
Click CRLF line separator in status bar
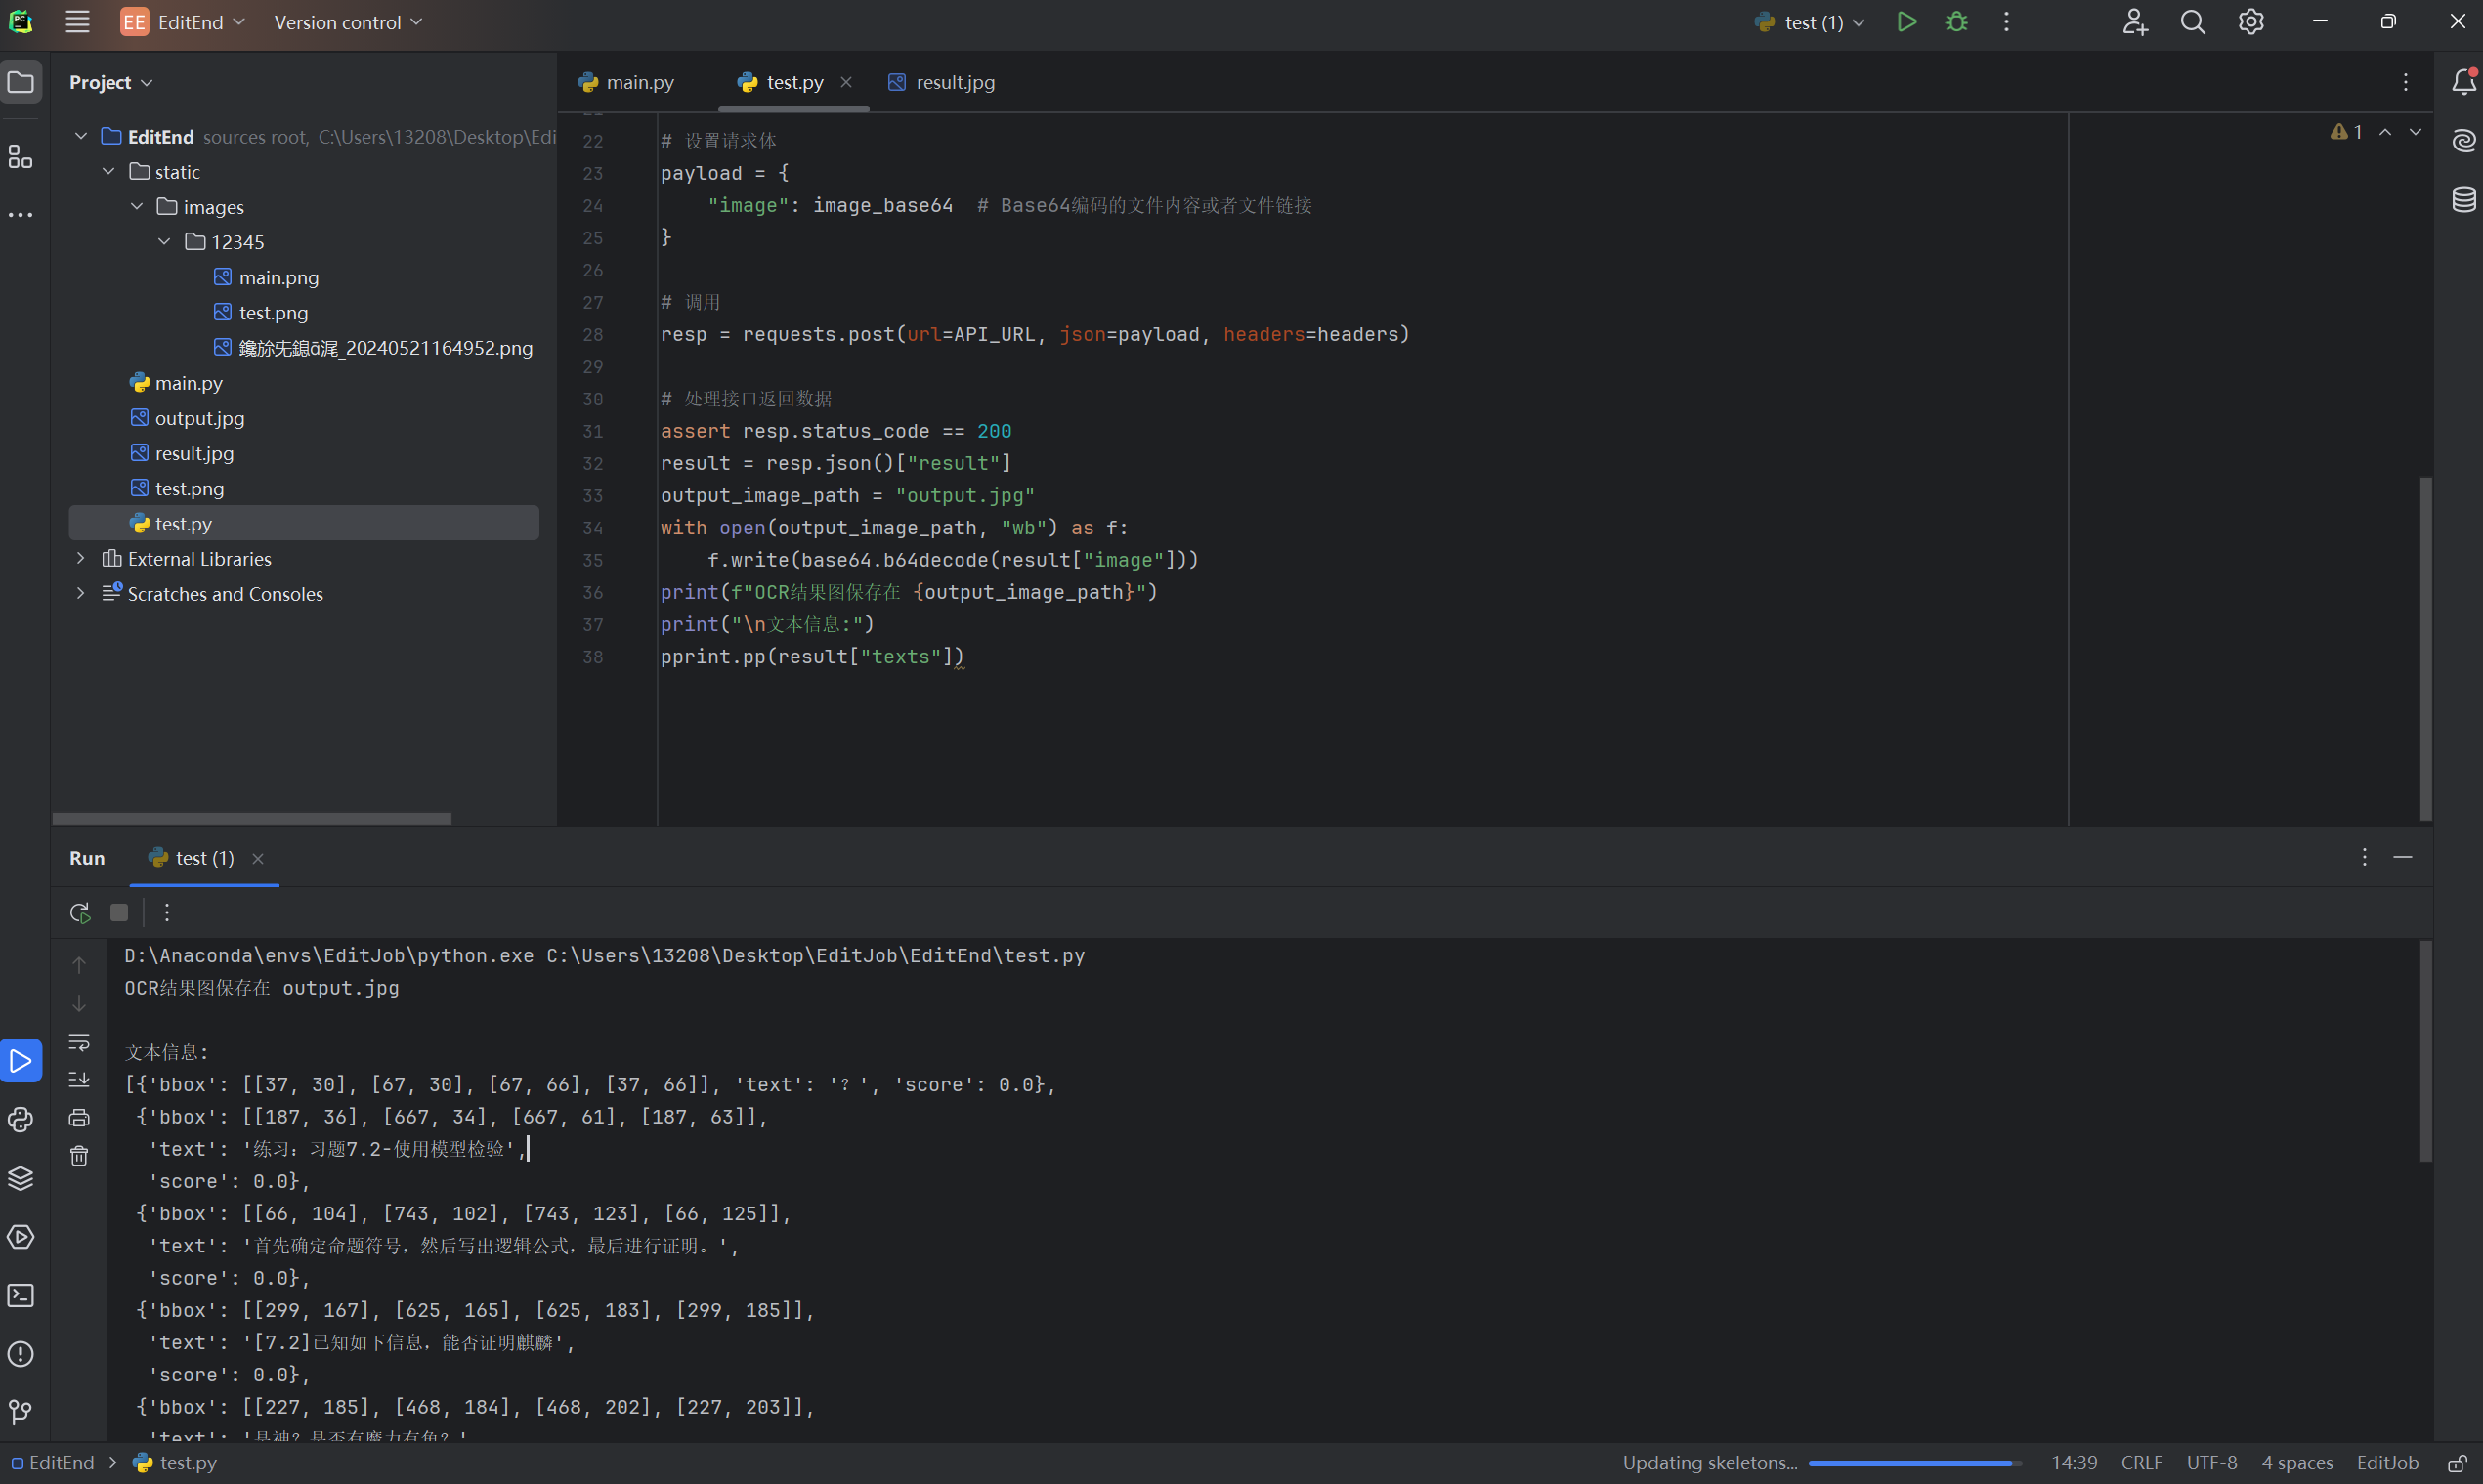2141,1463
